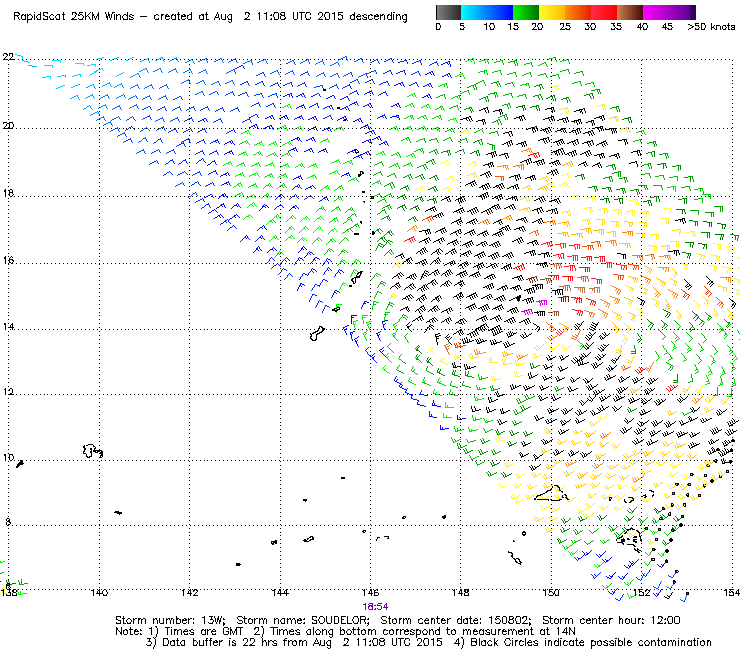Click the '25' legend scale label

pos(565,27)
